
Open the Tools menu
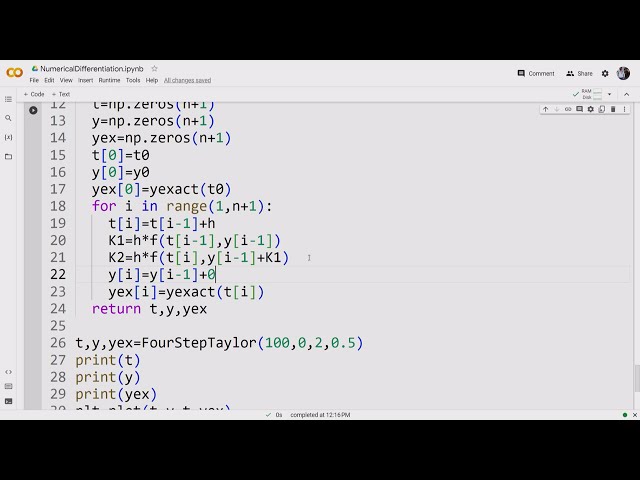coord(133,80)
